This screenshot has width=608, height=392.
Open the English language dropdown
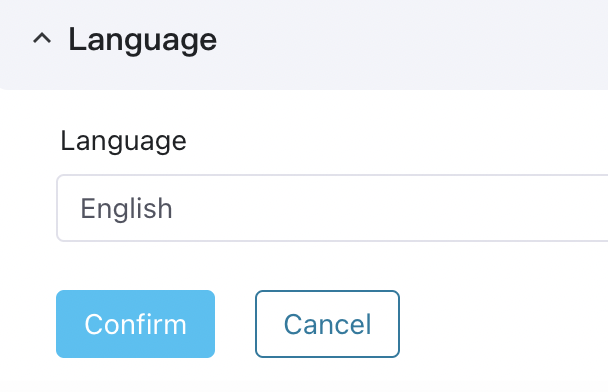click(332, 208)
